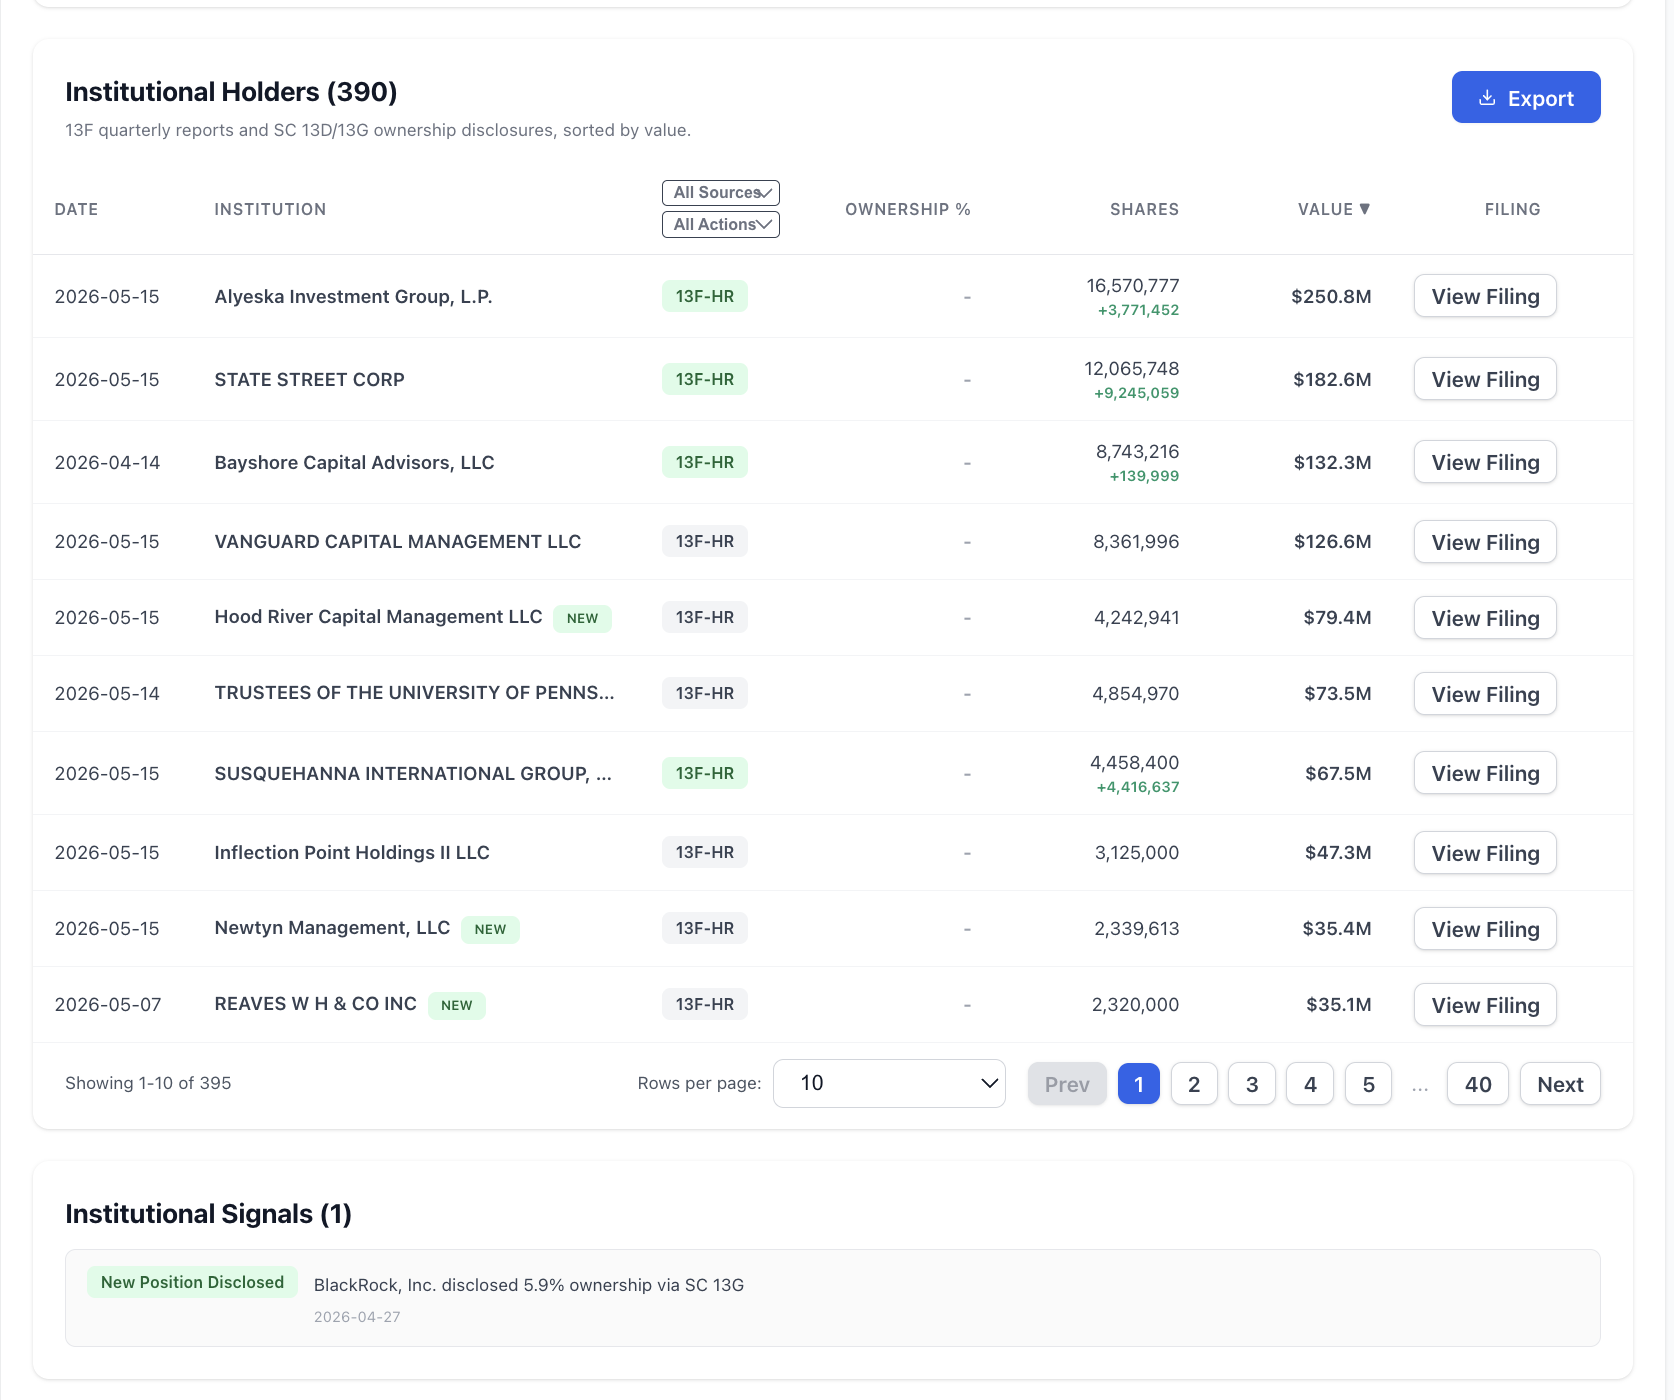Click the New Position Disclosed signal badge
Viewport: 1674px width, 1400px height.
tap(192, 1282)
